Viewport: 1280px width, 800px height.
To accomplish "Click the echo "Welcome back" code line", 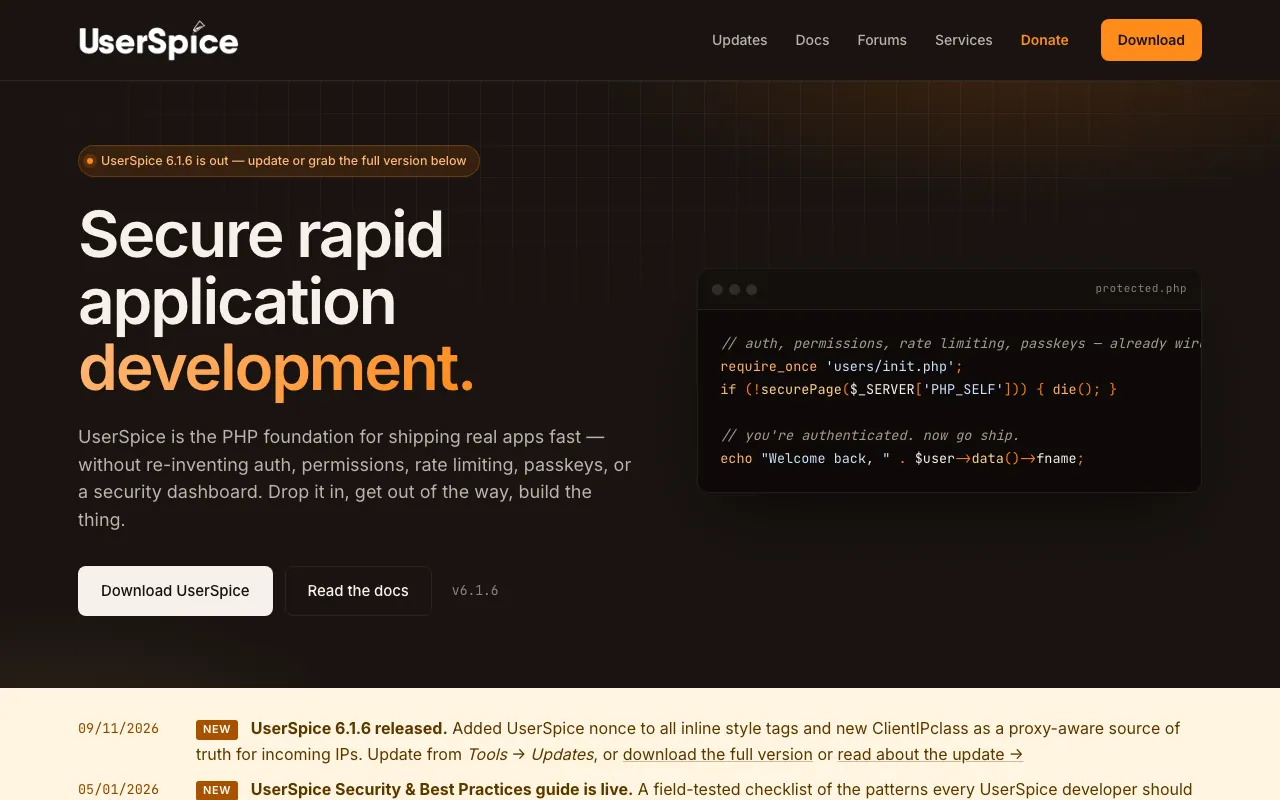I will pyautogui.click(x=902, y=458).
